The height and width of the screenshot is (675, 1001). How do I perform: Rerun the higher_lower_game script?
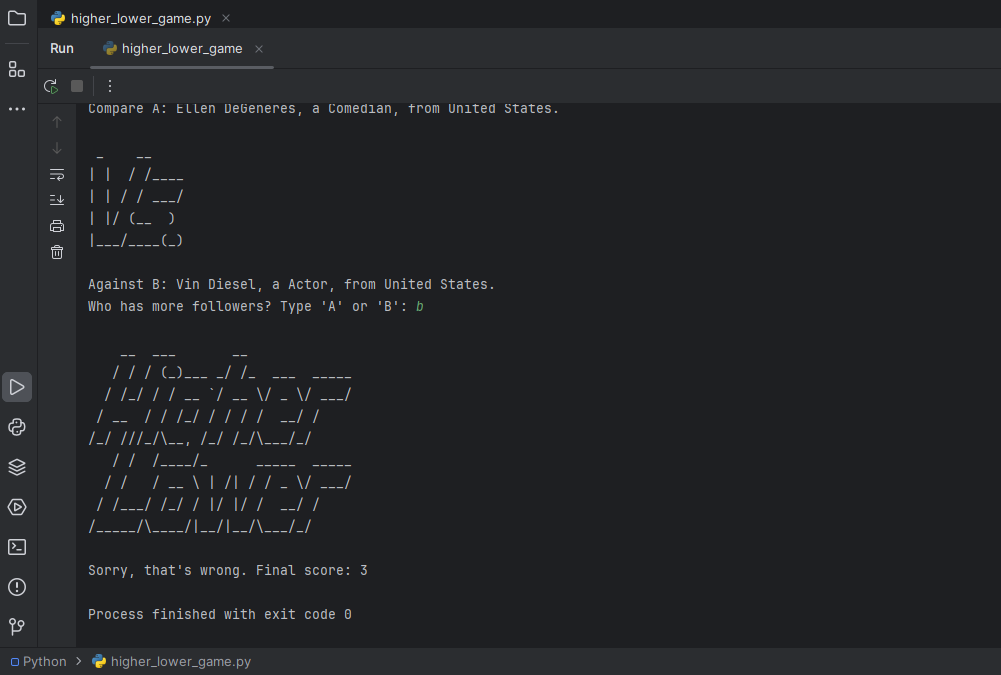tap(51, 86)
